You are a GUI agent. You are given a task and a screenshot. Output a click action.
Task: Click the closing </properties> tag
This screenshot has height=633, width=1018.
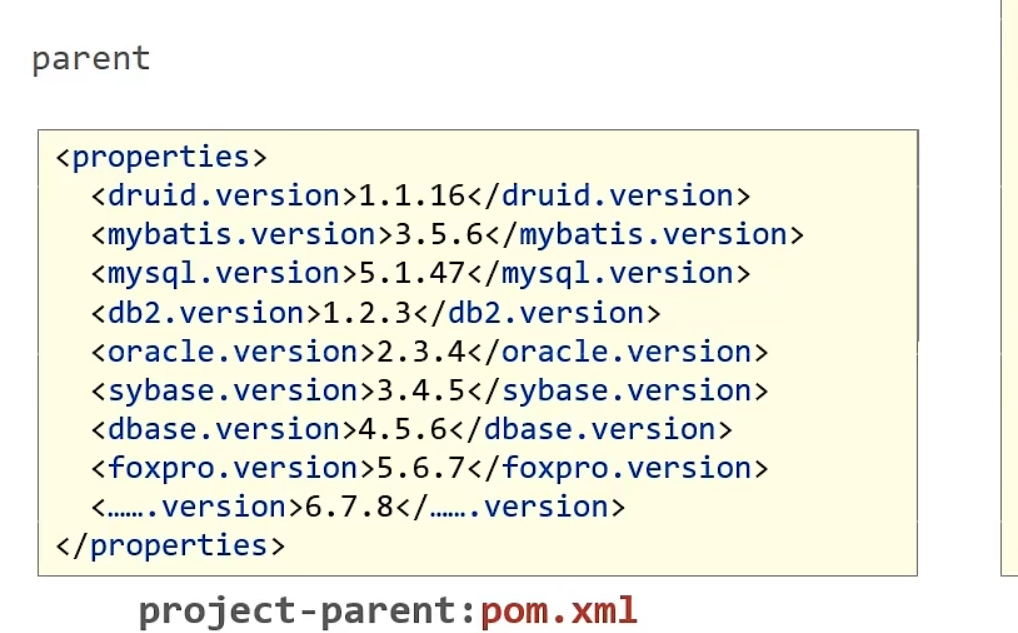pyautogui.click(x=170, y=545)
